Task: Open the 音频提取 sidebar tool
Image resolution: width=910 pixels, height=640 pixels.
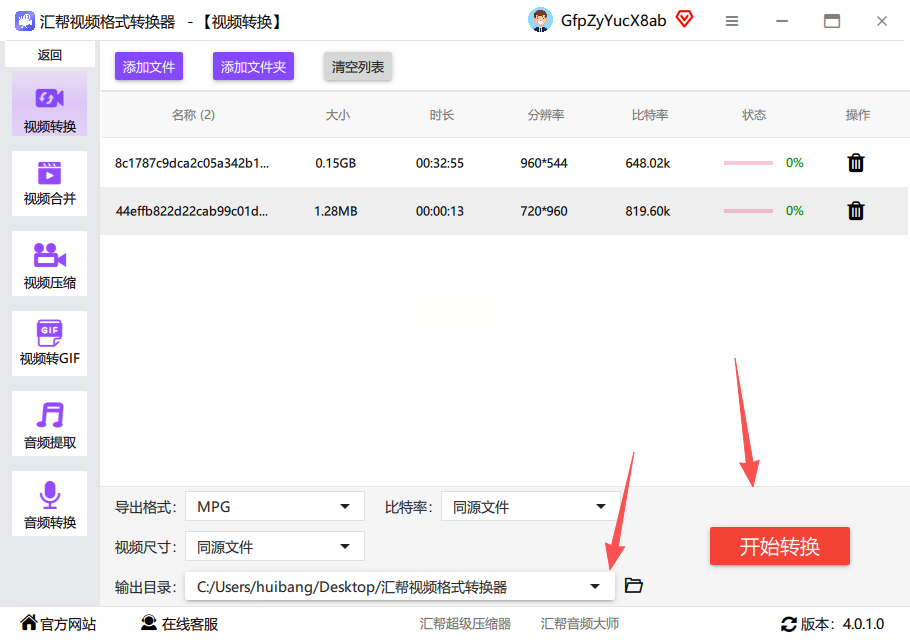Action: pos(49,424)
